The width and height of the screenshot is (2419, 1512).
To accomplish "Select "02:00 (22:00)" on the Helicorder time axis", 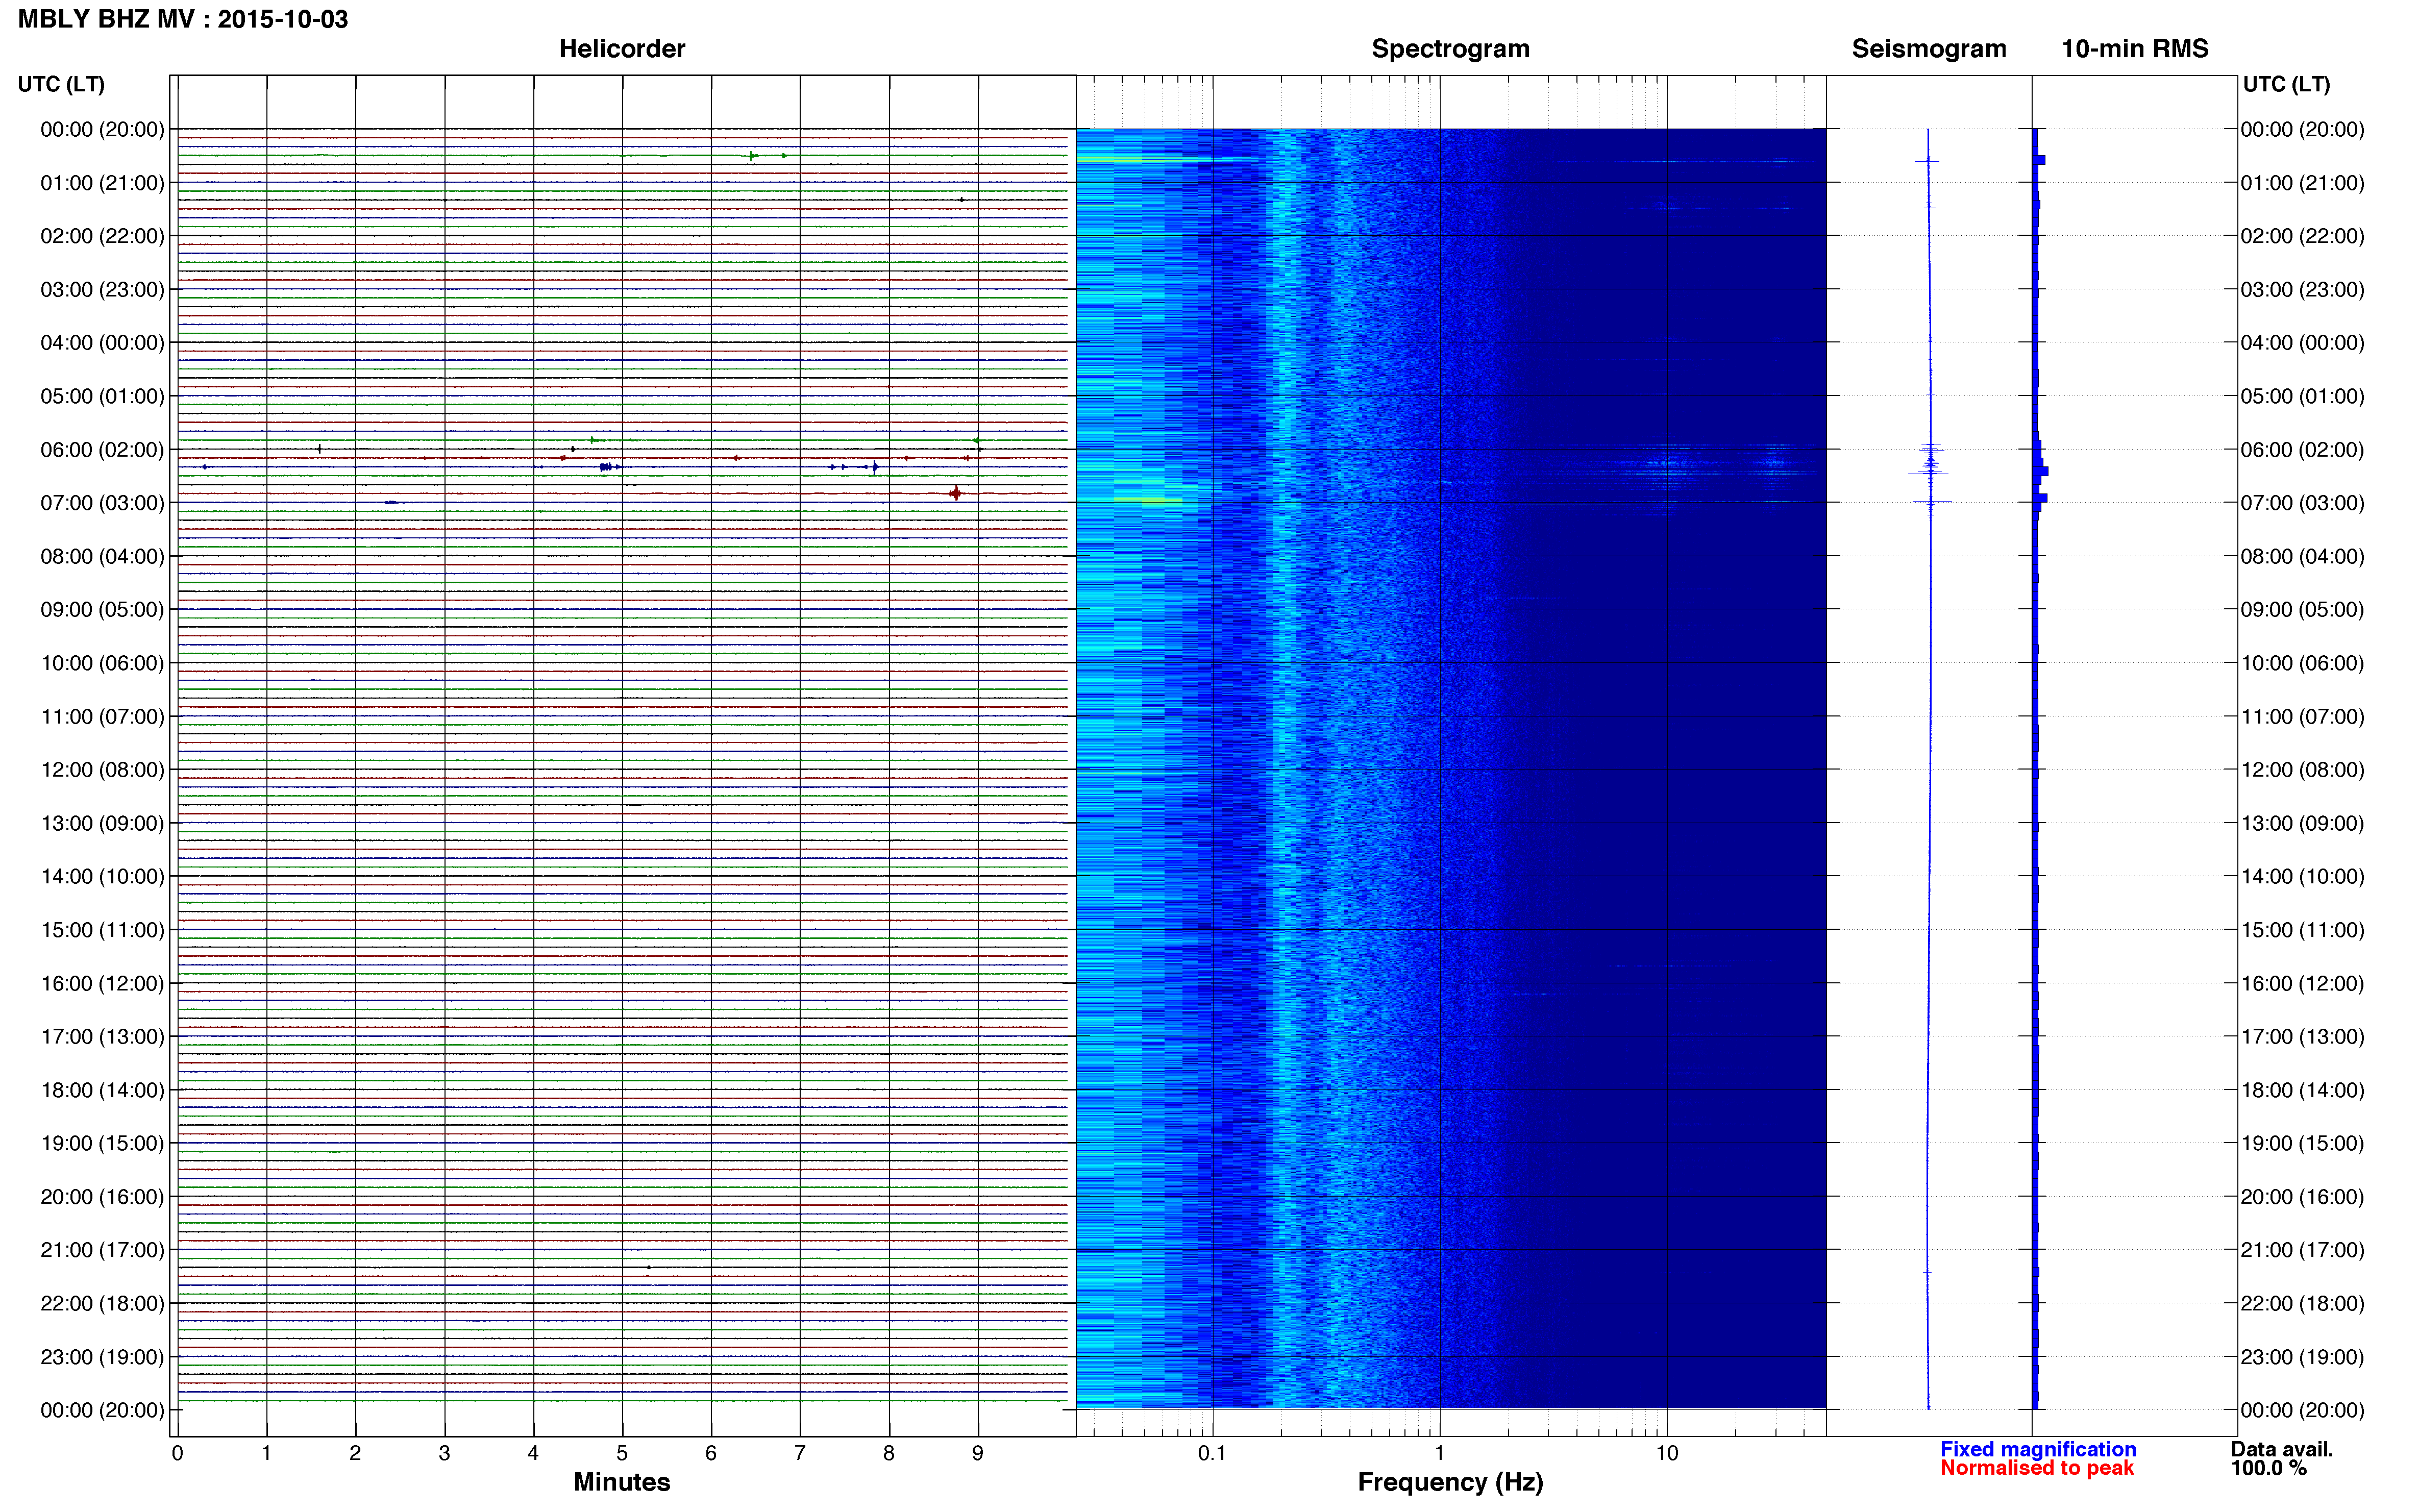I will (102, 236).
